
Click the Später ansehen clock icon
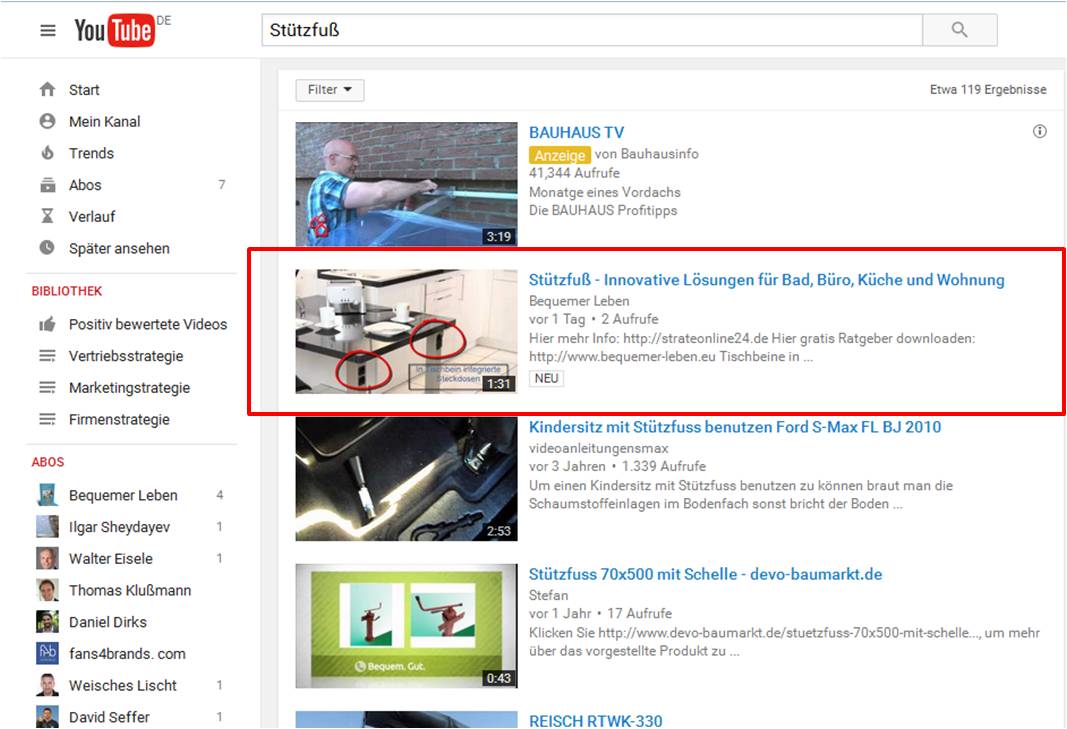point(47,248)
